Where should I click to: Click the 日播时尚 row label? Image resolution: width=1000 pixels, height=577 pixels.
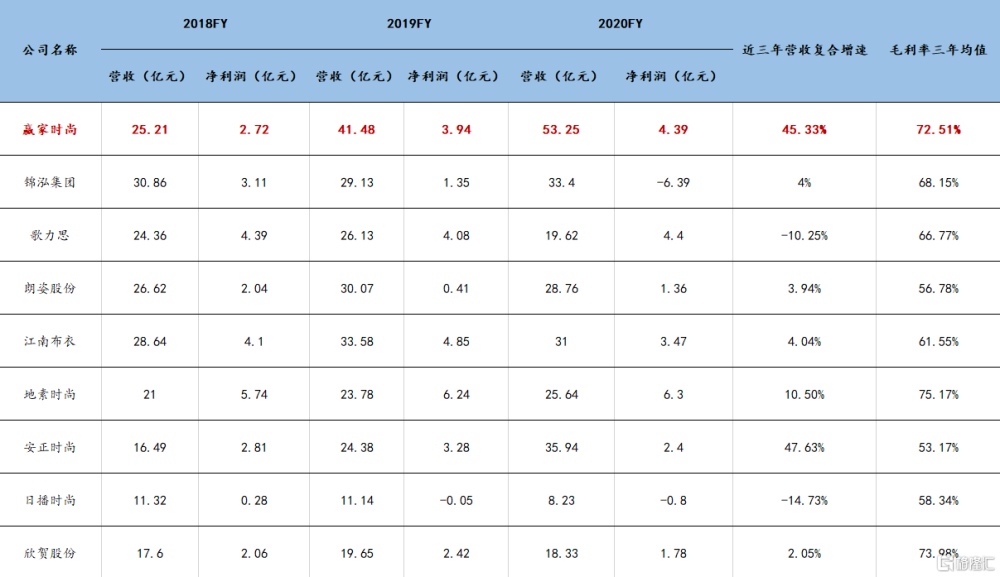point(50,500)
